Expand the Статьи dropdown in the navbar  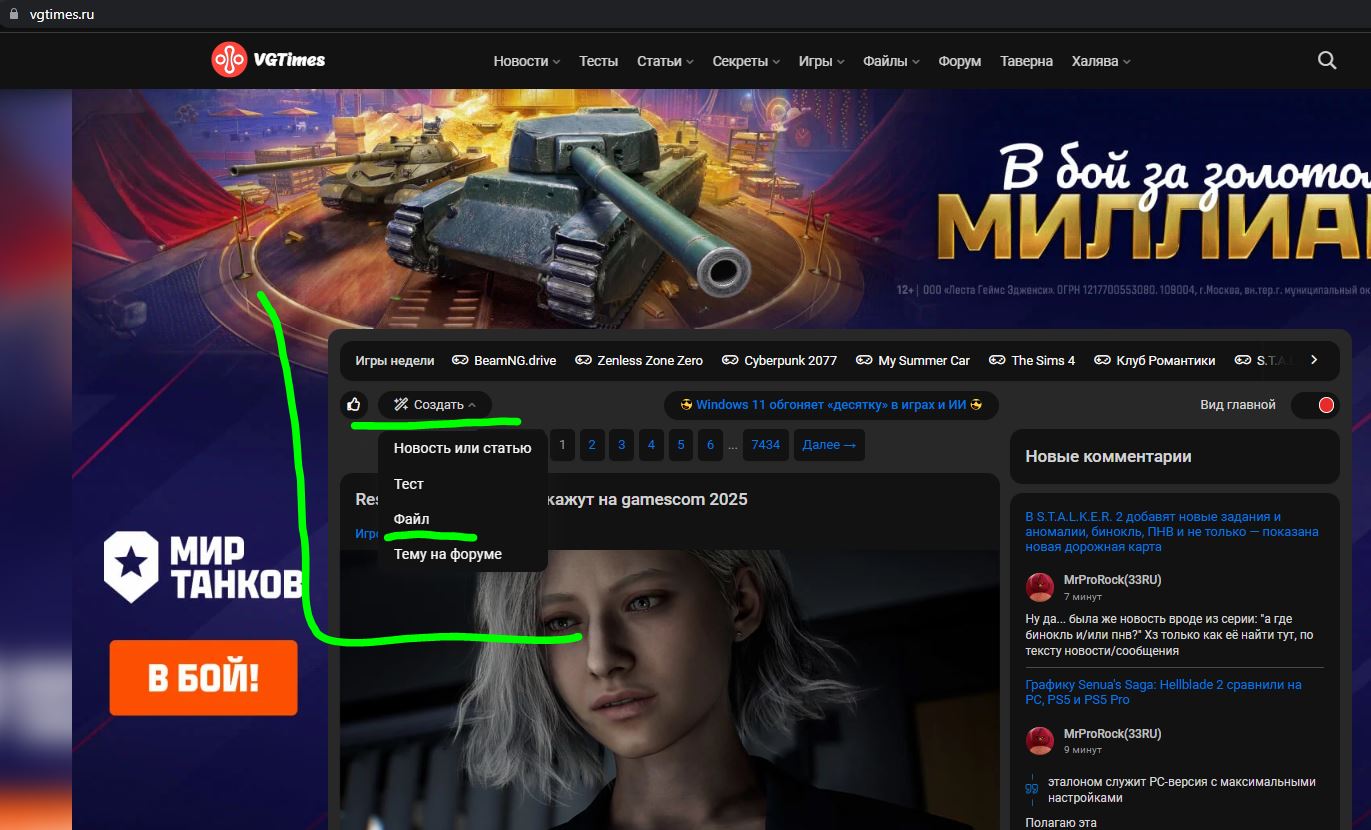pyautogui.click(x=665, y=61)
